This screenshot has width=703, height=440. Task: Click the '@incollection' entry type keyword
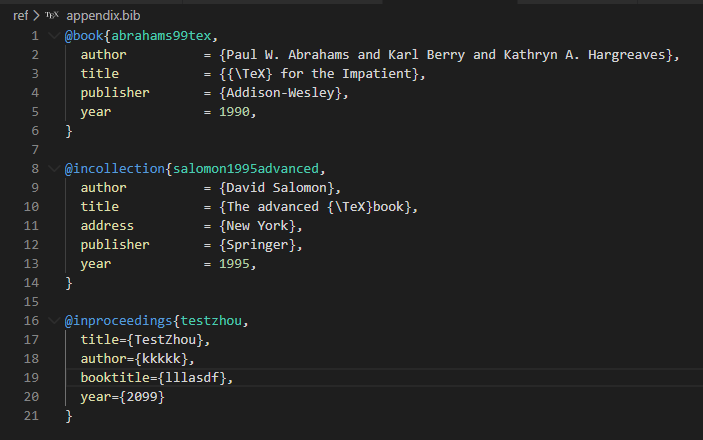(115, 169)
